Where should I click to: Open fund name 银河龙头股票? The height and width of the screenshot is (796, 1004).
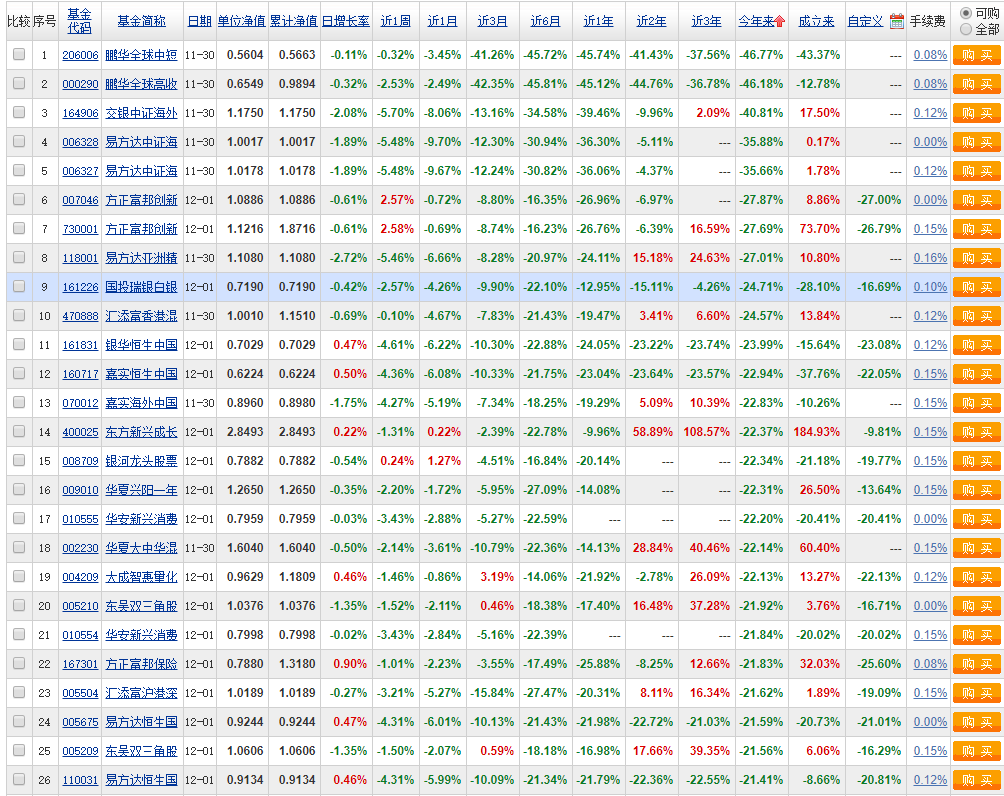click(142, 460)
